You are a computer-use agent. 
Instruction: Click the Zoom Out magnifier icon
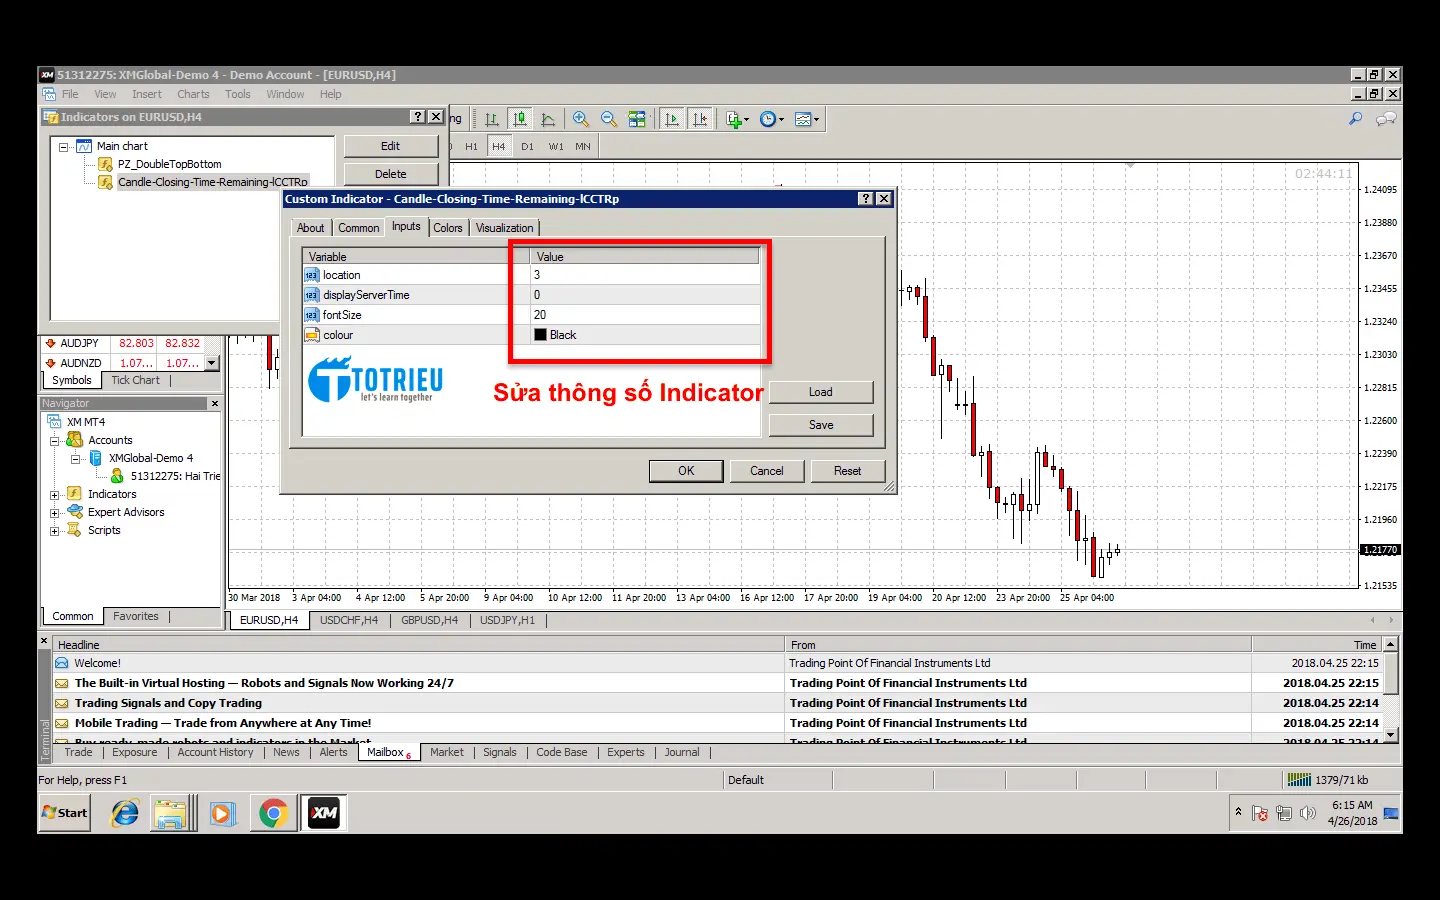pos(608,119)
